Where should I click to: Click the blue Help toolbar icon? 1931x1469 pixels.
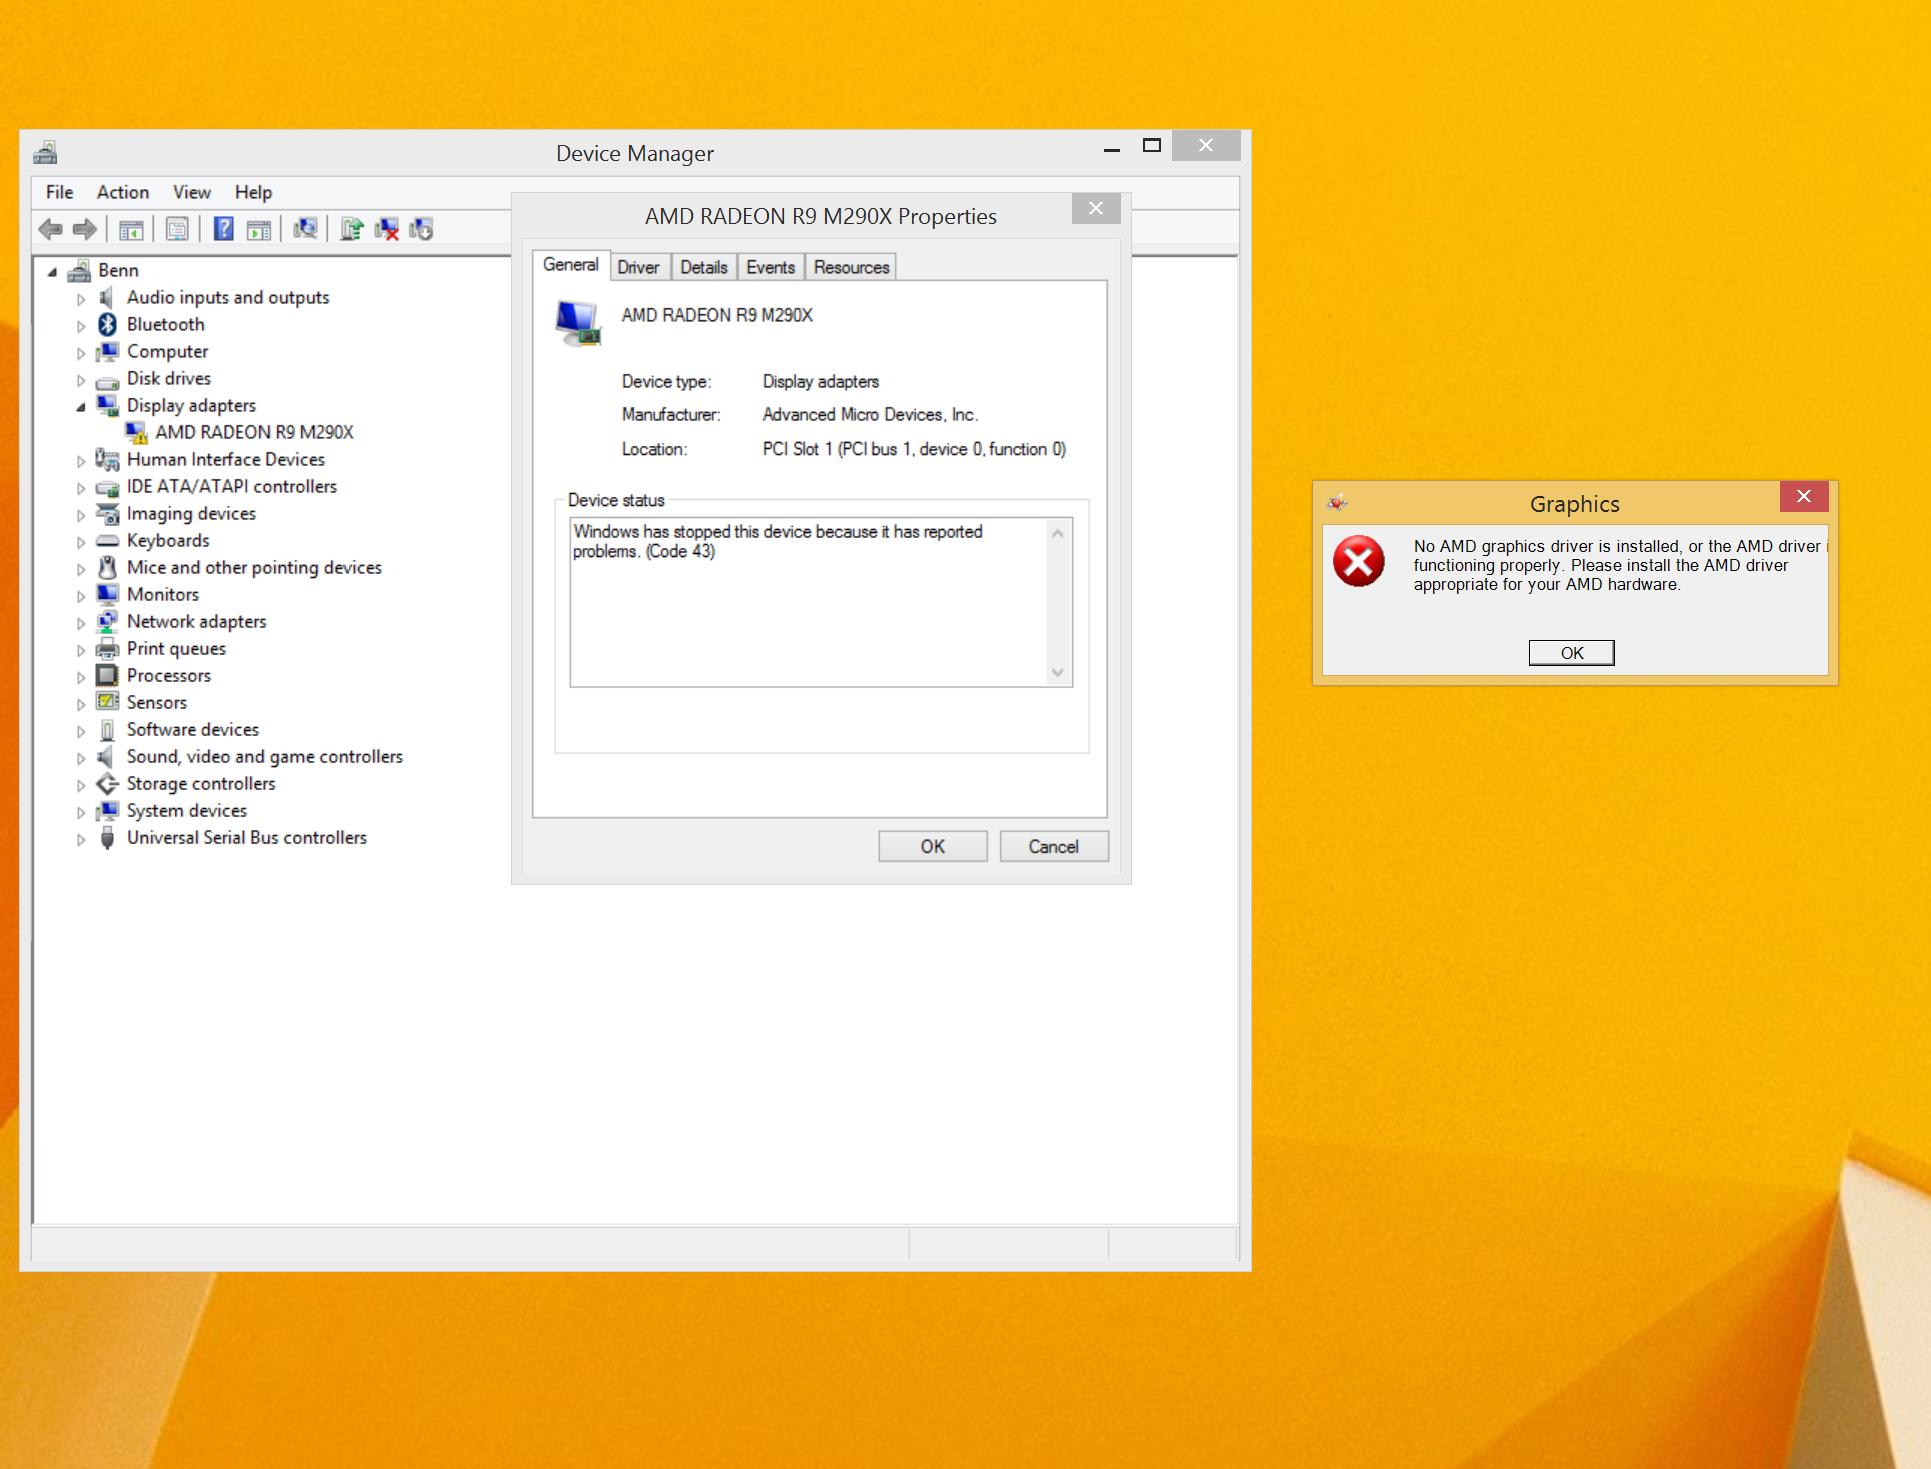224,229
